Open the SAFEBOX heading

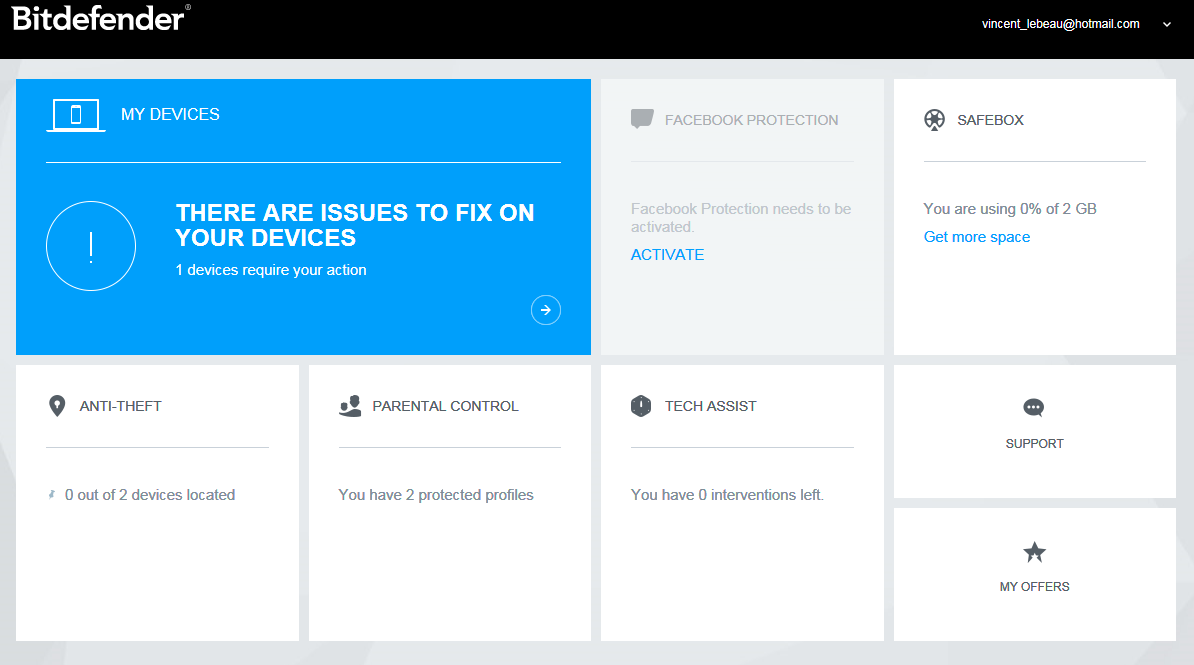point(990,120)
